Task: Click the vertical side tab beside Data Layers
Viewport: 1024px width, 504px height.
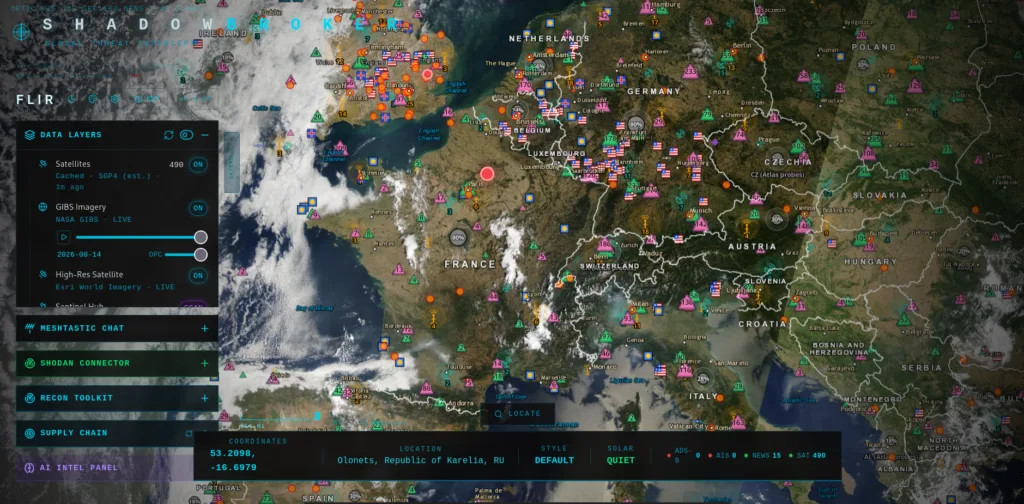Action: click(231, 163)
